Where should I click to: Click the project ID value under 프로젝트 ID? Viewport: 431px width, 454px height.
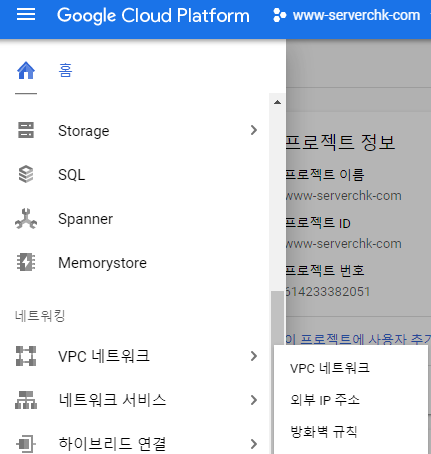point(344,244)
